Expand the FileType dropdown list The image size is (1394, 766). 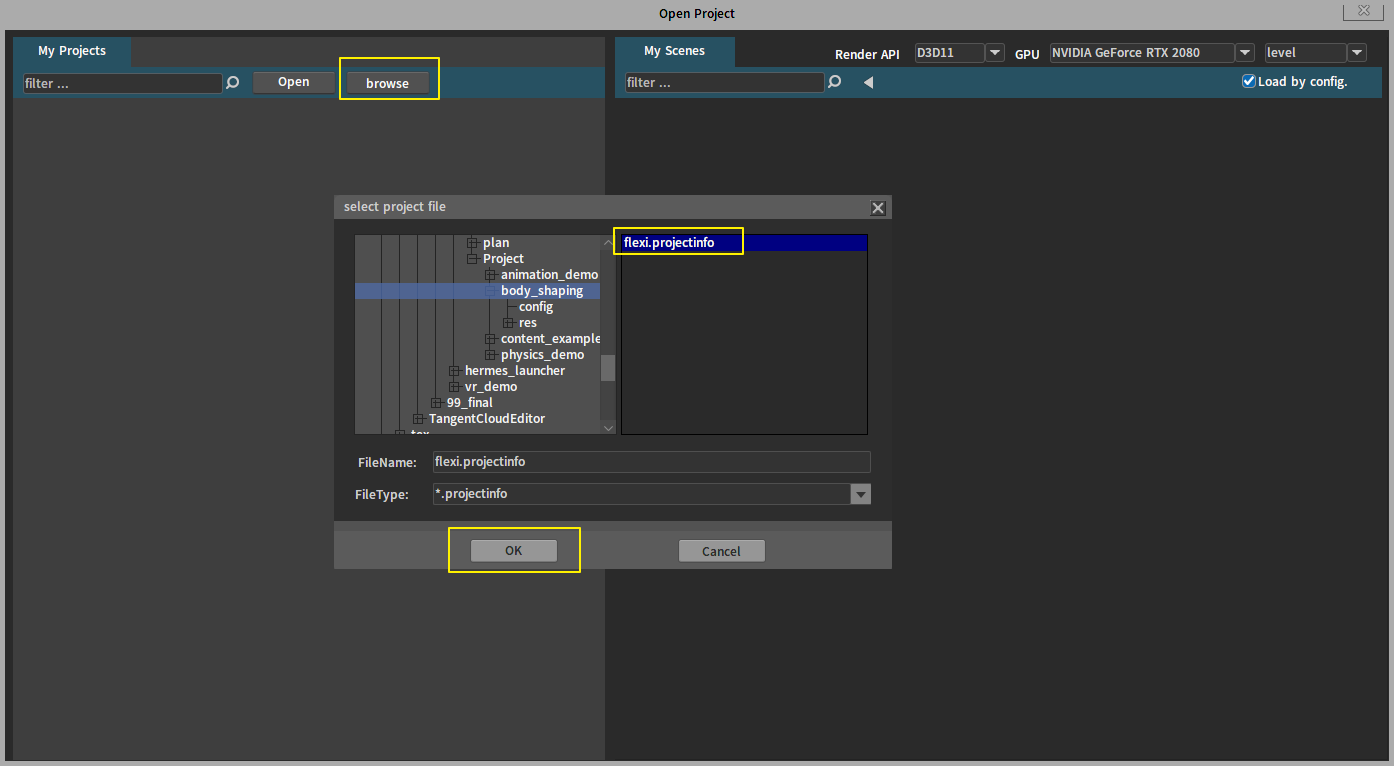click(860, 494)
